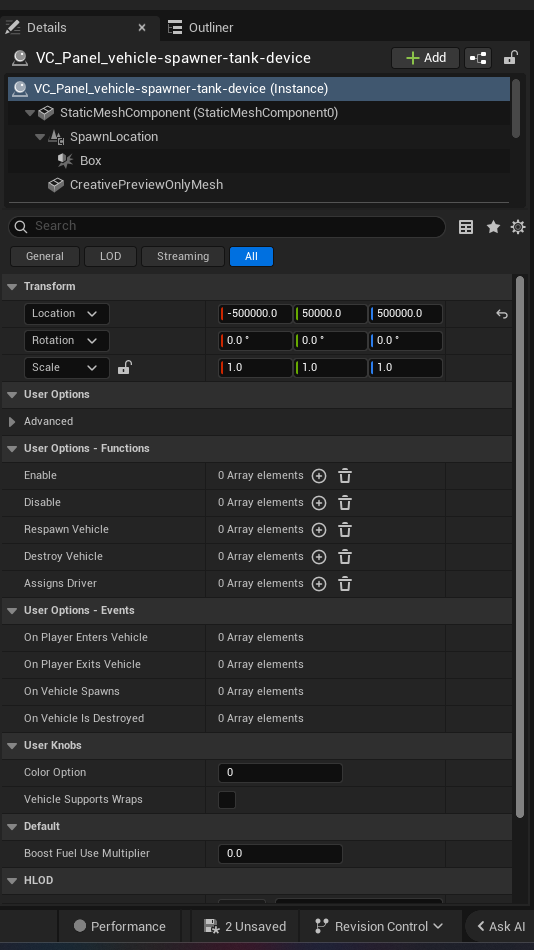Click the Box component burst icon
534x950 pixels.
(x=65, y=161)
